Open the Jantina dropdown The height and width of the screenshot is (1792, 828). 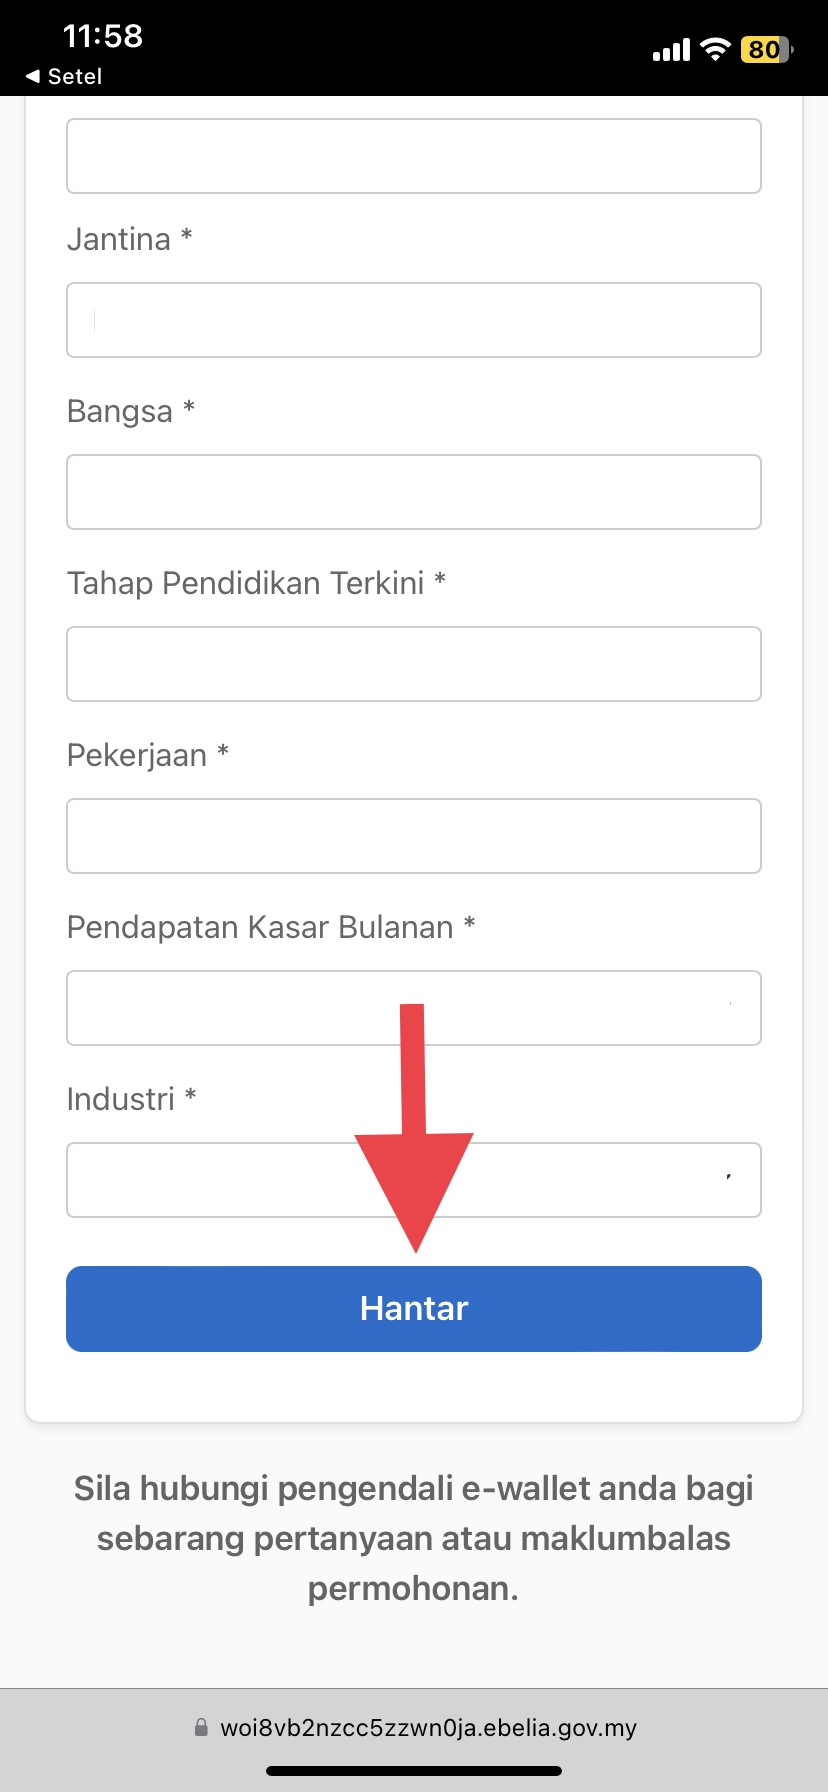(x=413, y=320)
